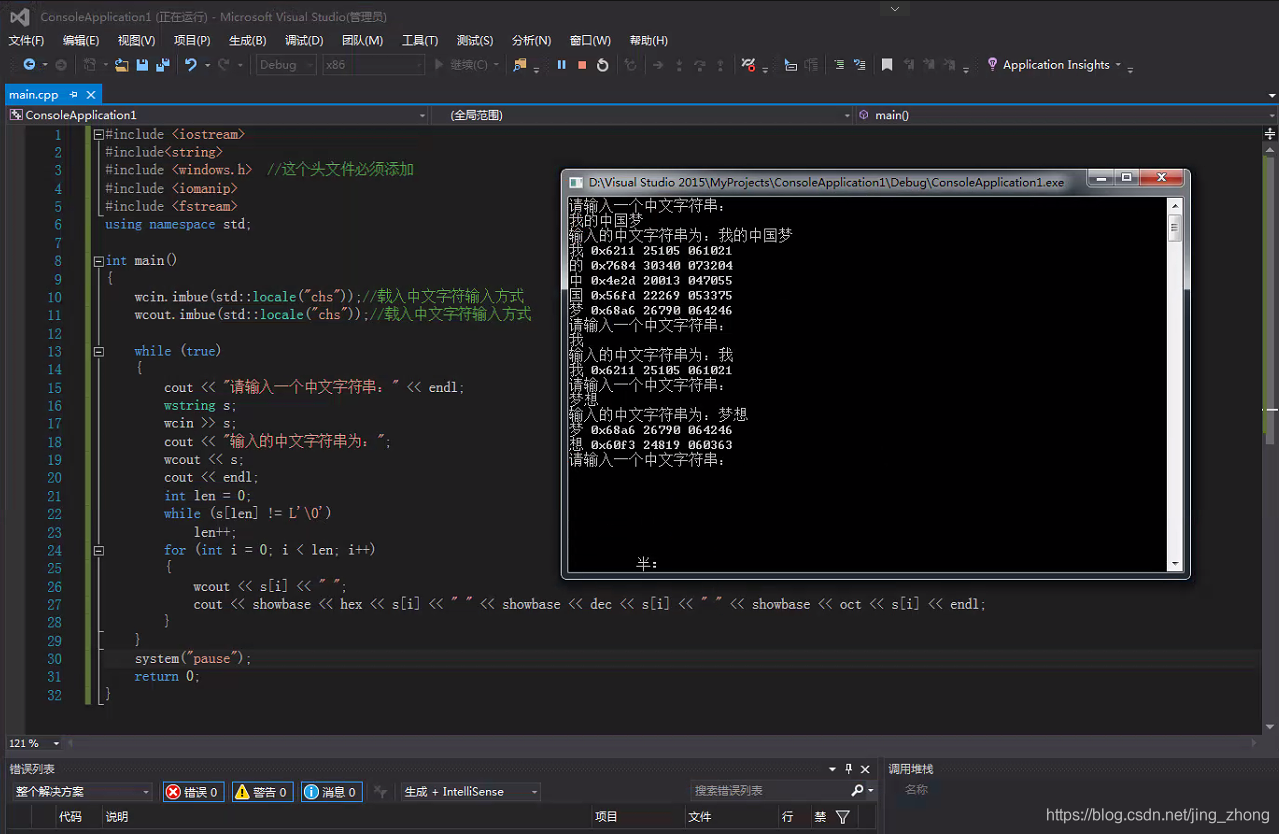Open the 整个解决方案 scope dropdown
This screenshot has height=834, width=1279.
click(x=83, y=792)
